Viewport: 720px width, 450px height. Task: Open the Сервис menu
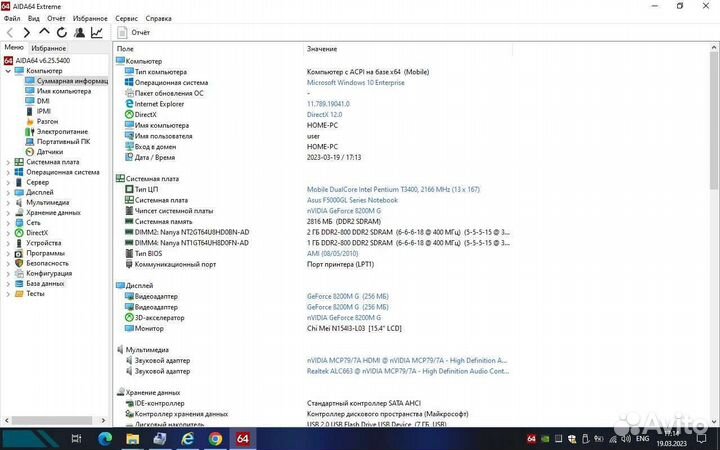click(x=126, y=18)
